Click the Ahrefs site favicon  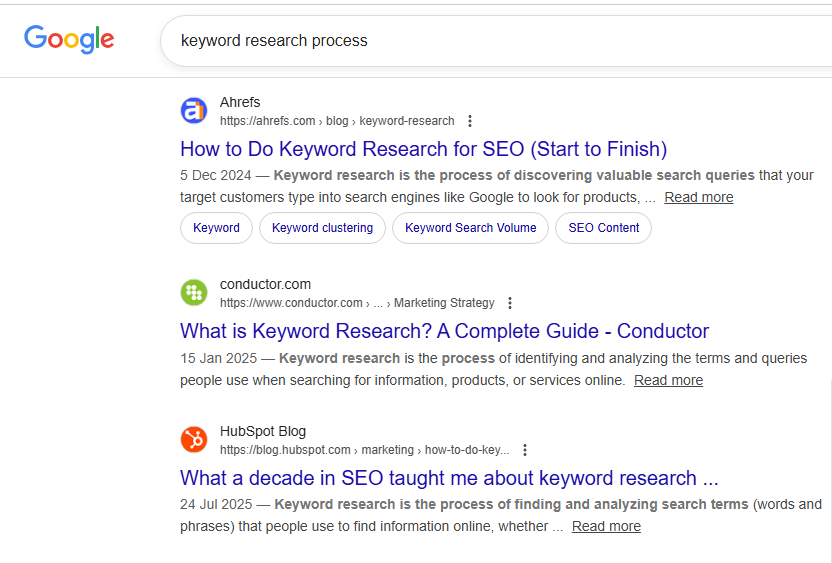coord(194,111)
